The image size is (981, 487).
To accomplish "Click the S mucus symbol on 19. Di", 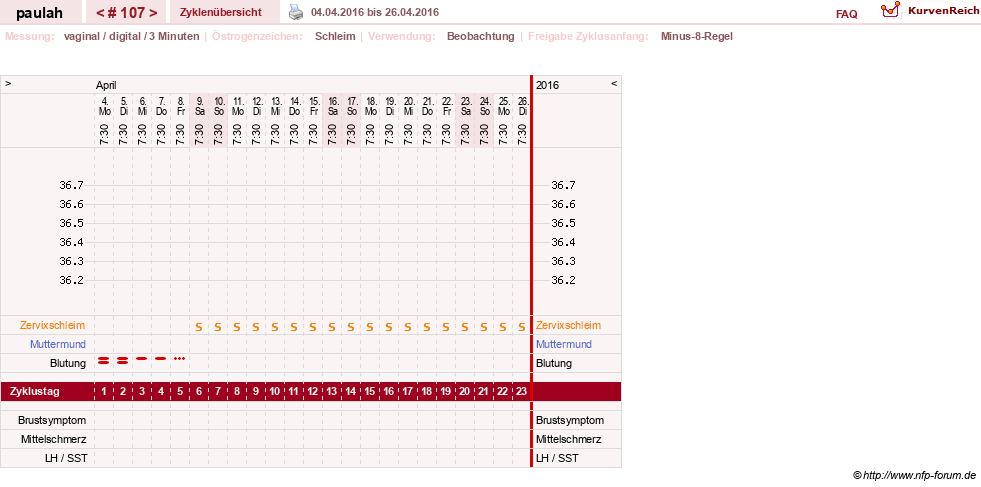I will pyautogui.click(x=389, y=326).
